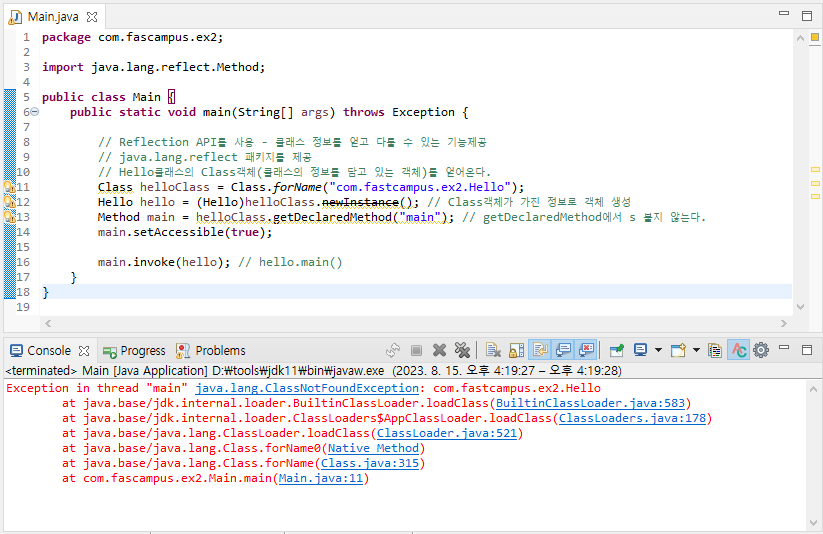Image resolution: width=823 pixels, height=534 pixels.
Task: Click the warning marker on line 13
Action: [x=9, y=217]
